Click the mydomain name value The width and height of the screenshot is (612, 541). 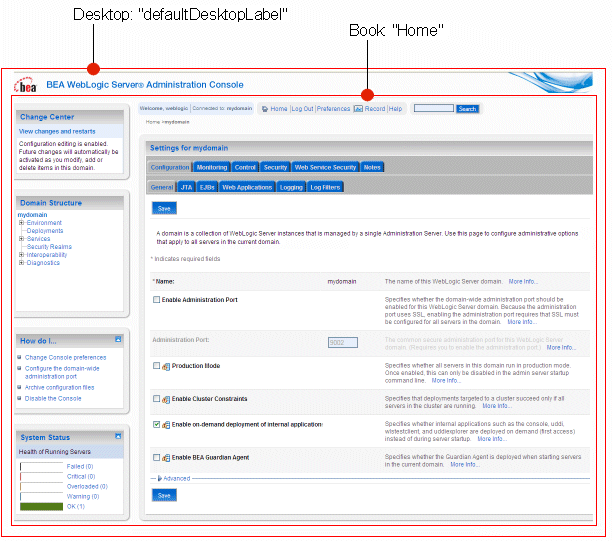[342, 282]
